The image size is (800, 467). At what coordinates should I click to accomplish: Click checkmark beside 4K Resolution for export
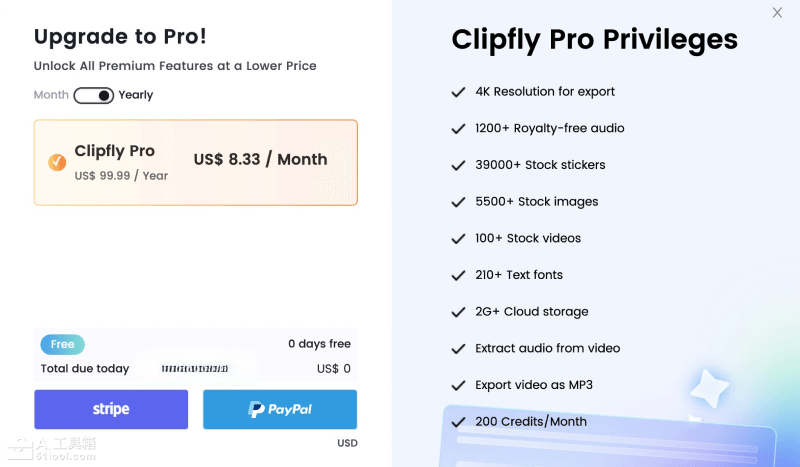pyautogui.click(x=458, y=92)
